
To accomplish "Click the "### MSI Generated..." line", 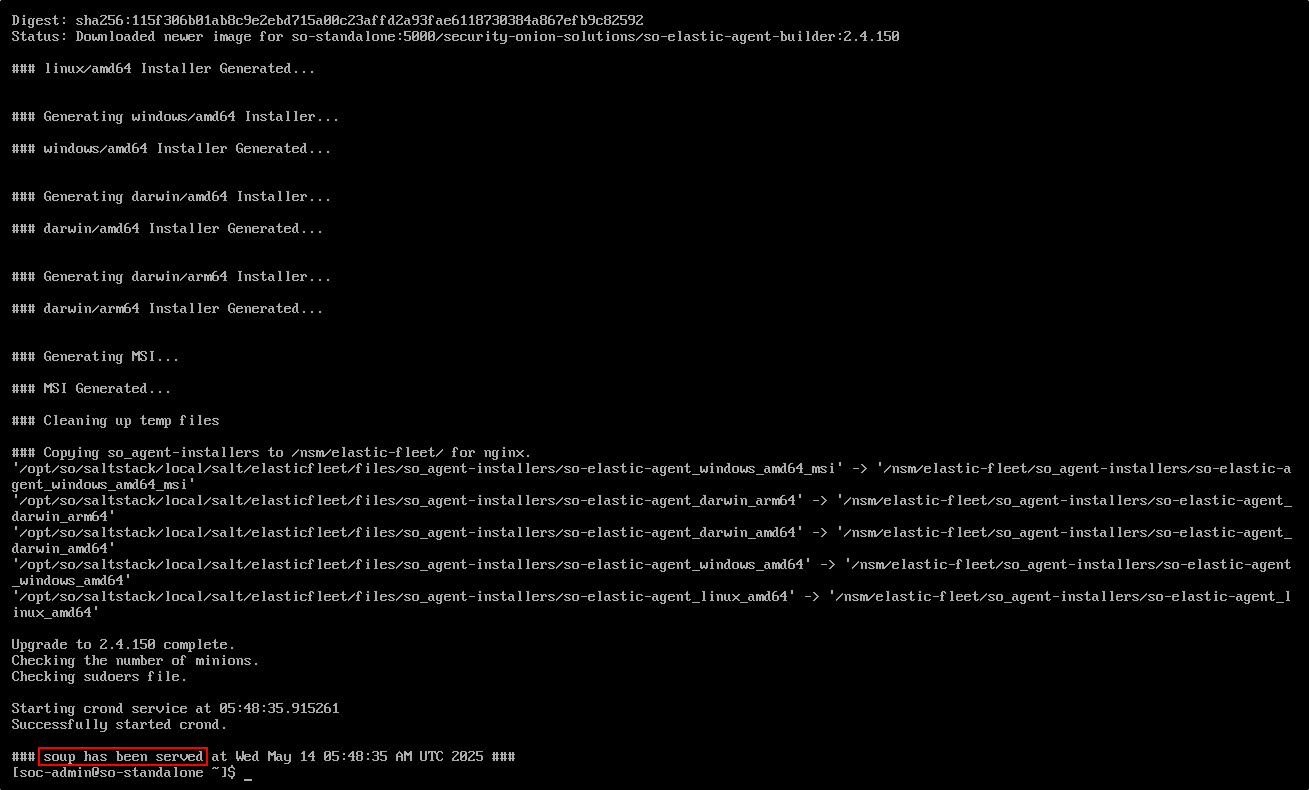I will tap(91, 389).
